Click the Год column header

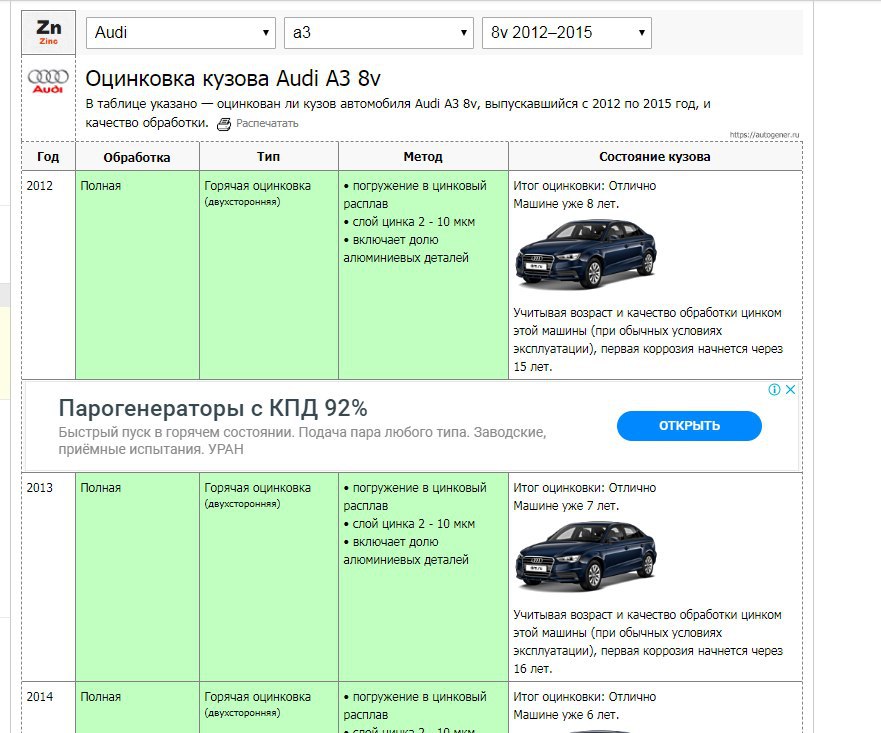[48, 157]
